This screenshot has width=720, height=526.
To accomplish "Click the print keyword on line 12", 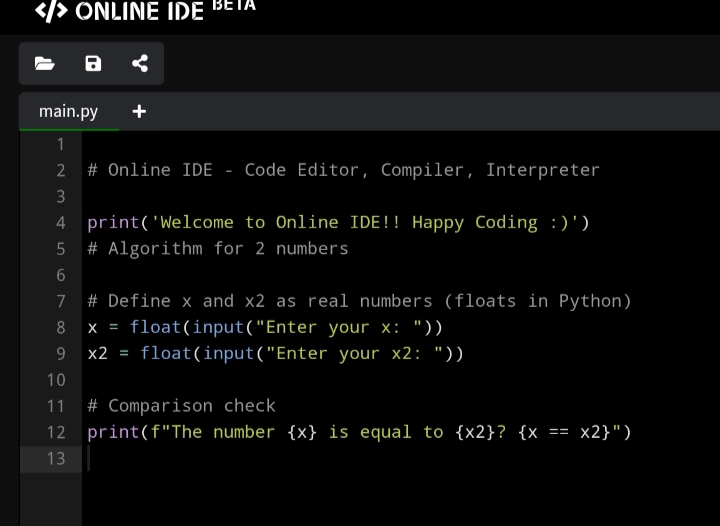I will [x=113, y=432].
